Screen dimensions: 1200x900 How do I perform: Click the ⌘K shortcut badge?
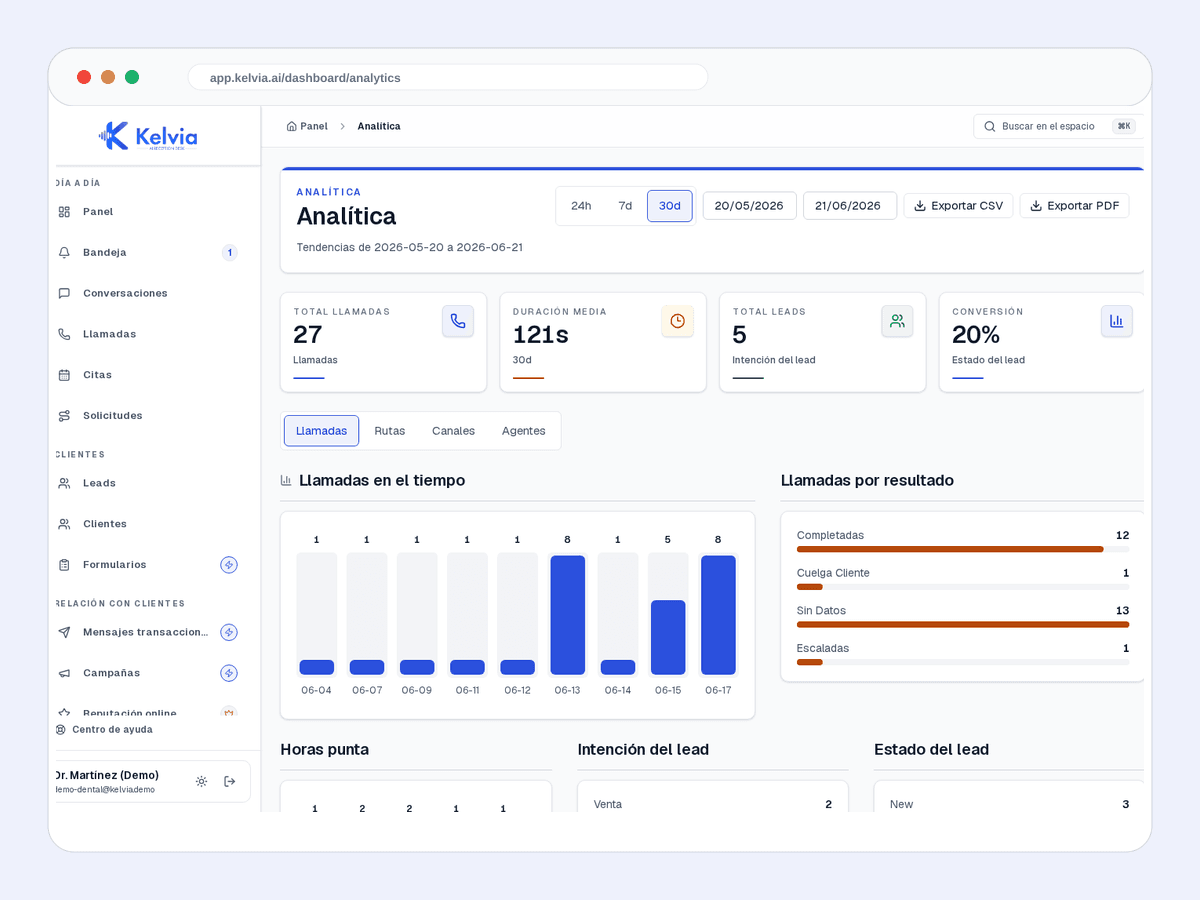1124,126
